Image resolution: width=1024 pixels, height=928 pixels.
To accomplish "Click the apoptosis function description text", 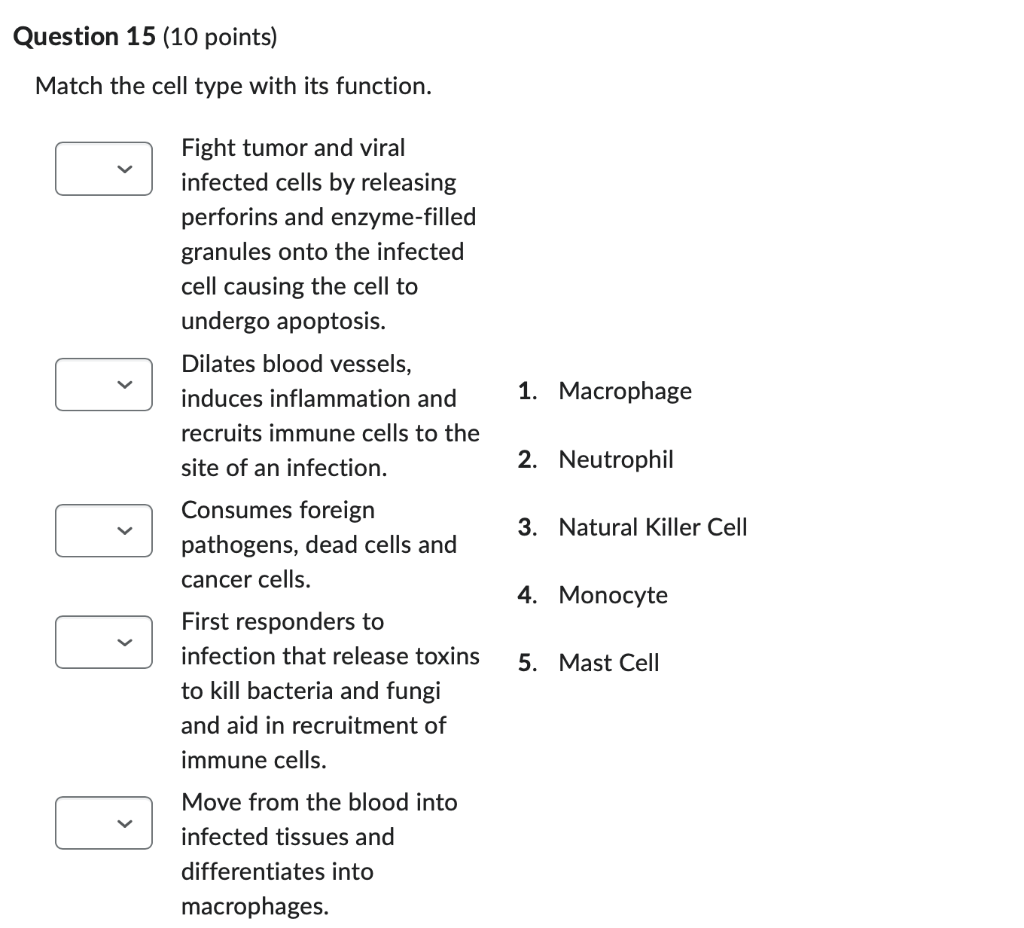I will [328, 234].
